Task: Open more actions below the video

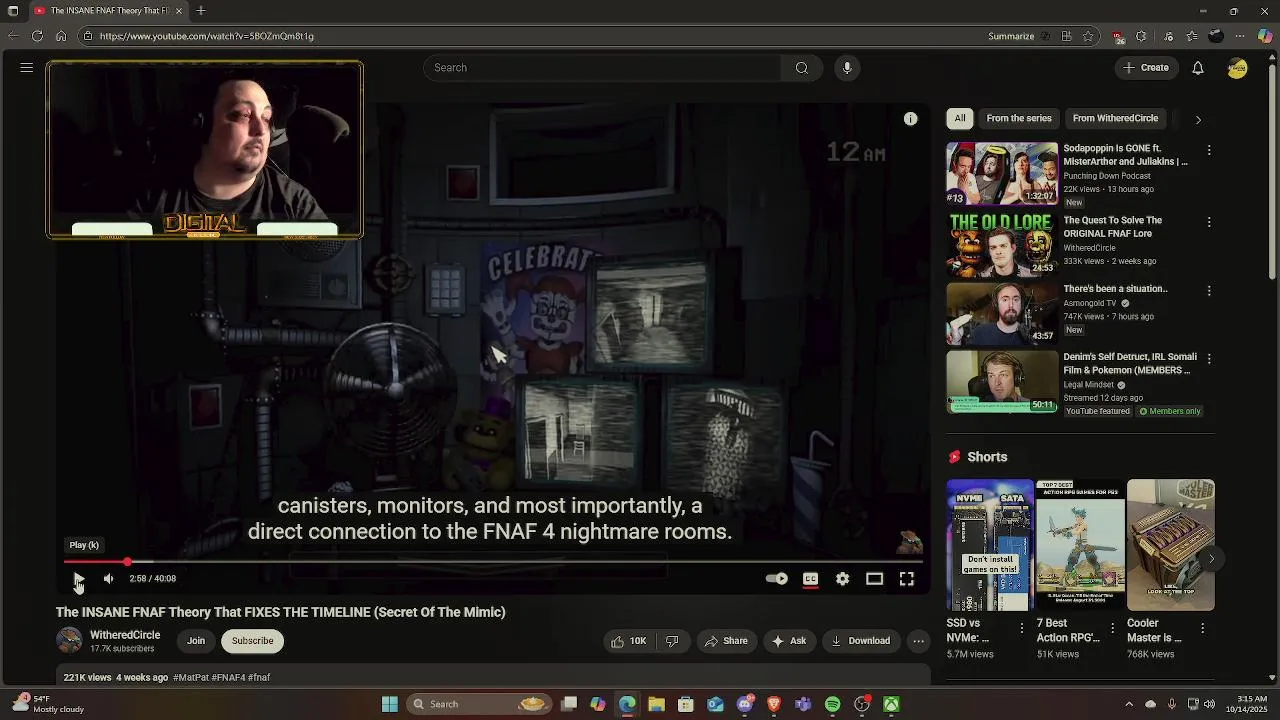Action: (x=918, y=641)
